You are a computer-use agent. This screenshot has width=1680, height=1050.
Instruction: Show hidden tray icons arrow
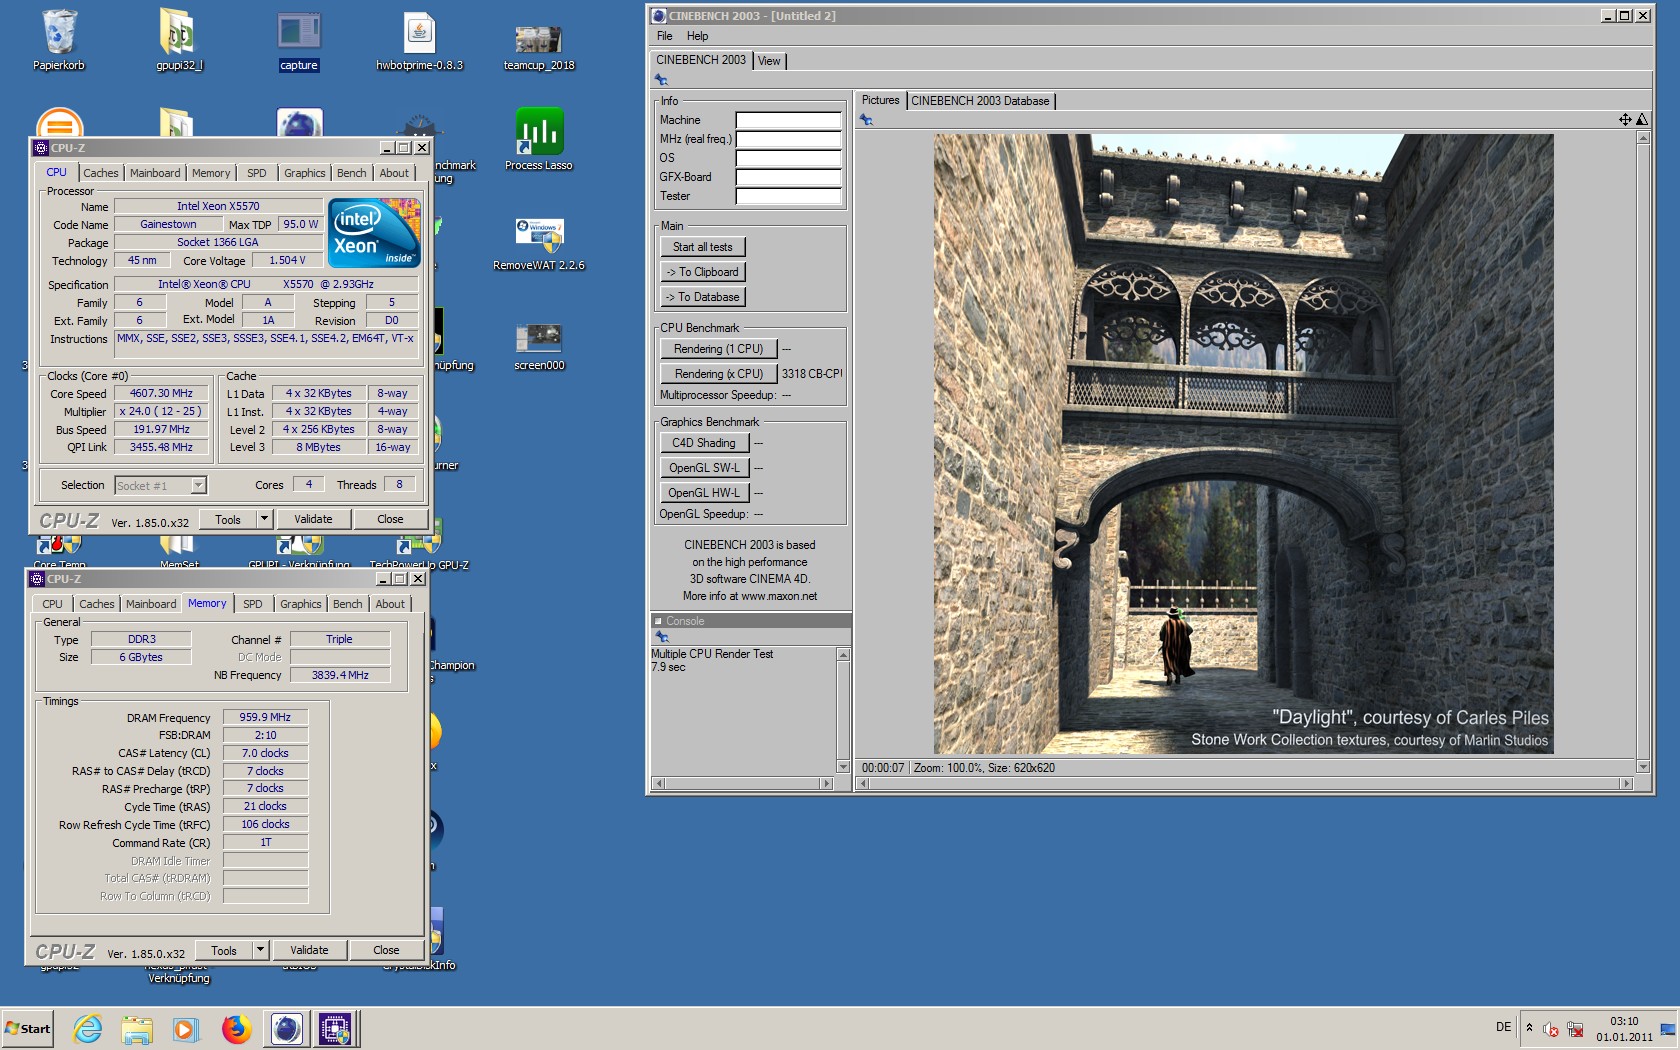1529,1028
